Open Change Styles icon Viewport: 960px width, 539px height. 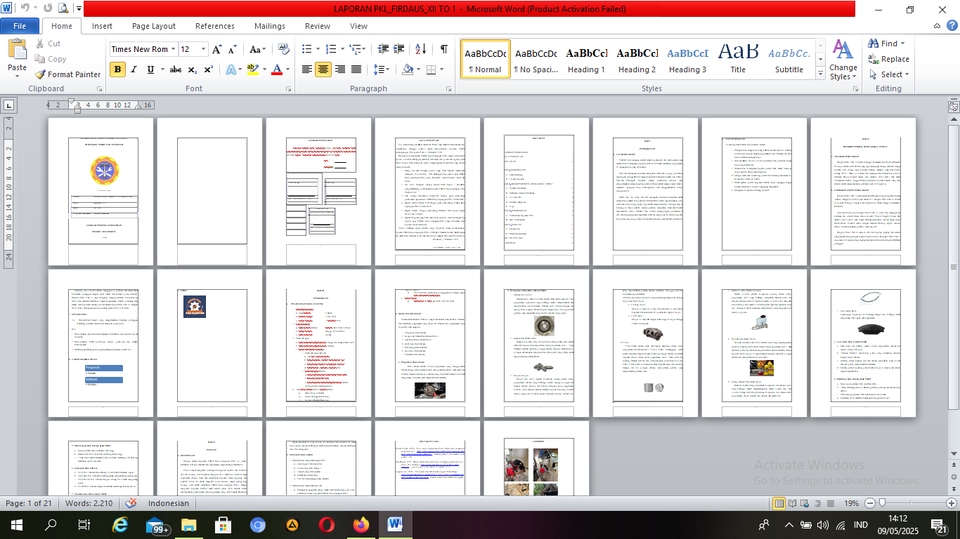point(843,59)
